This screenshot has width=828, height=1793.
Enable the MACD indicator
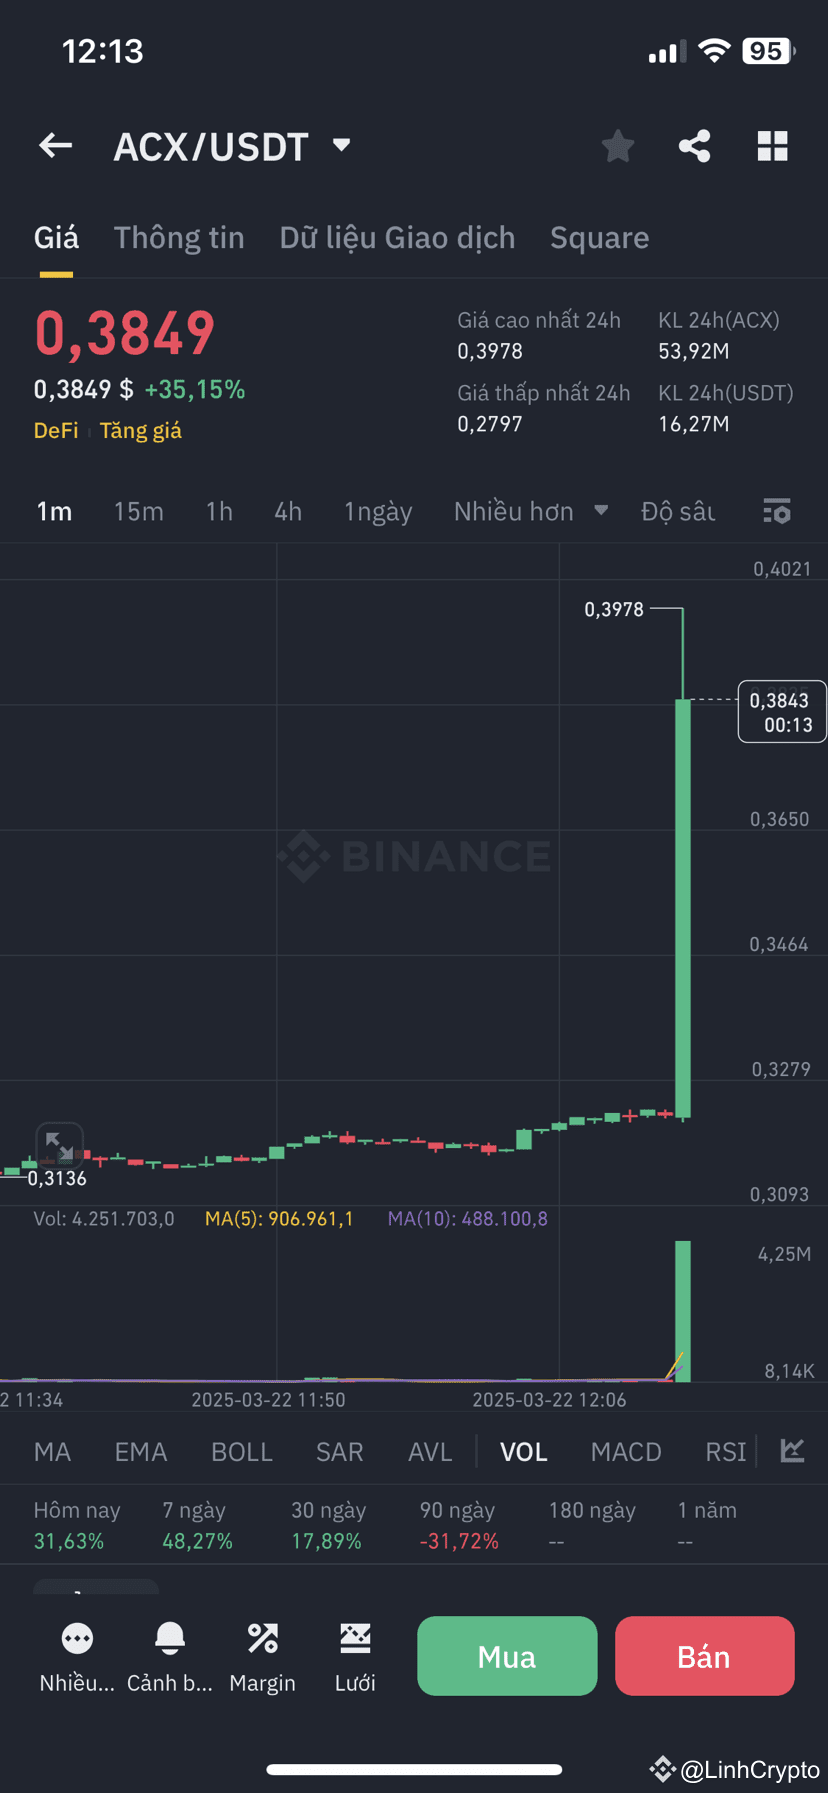point(626,1451)
